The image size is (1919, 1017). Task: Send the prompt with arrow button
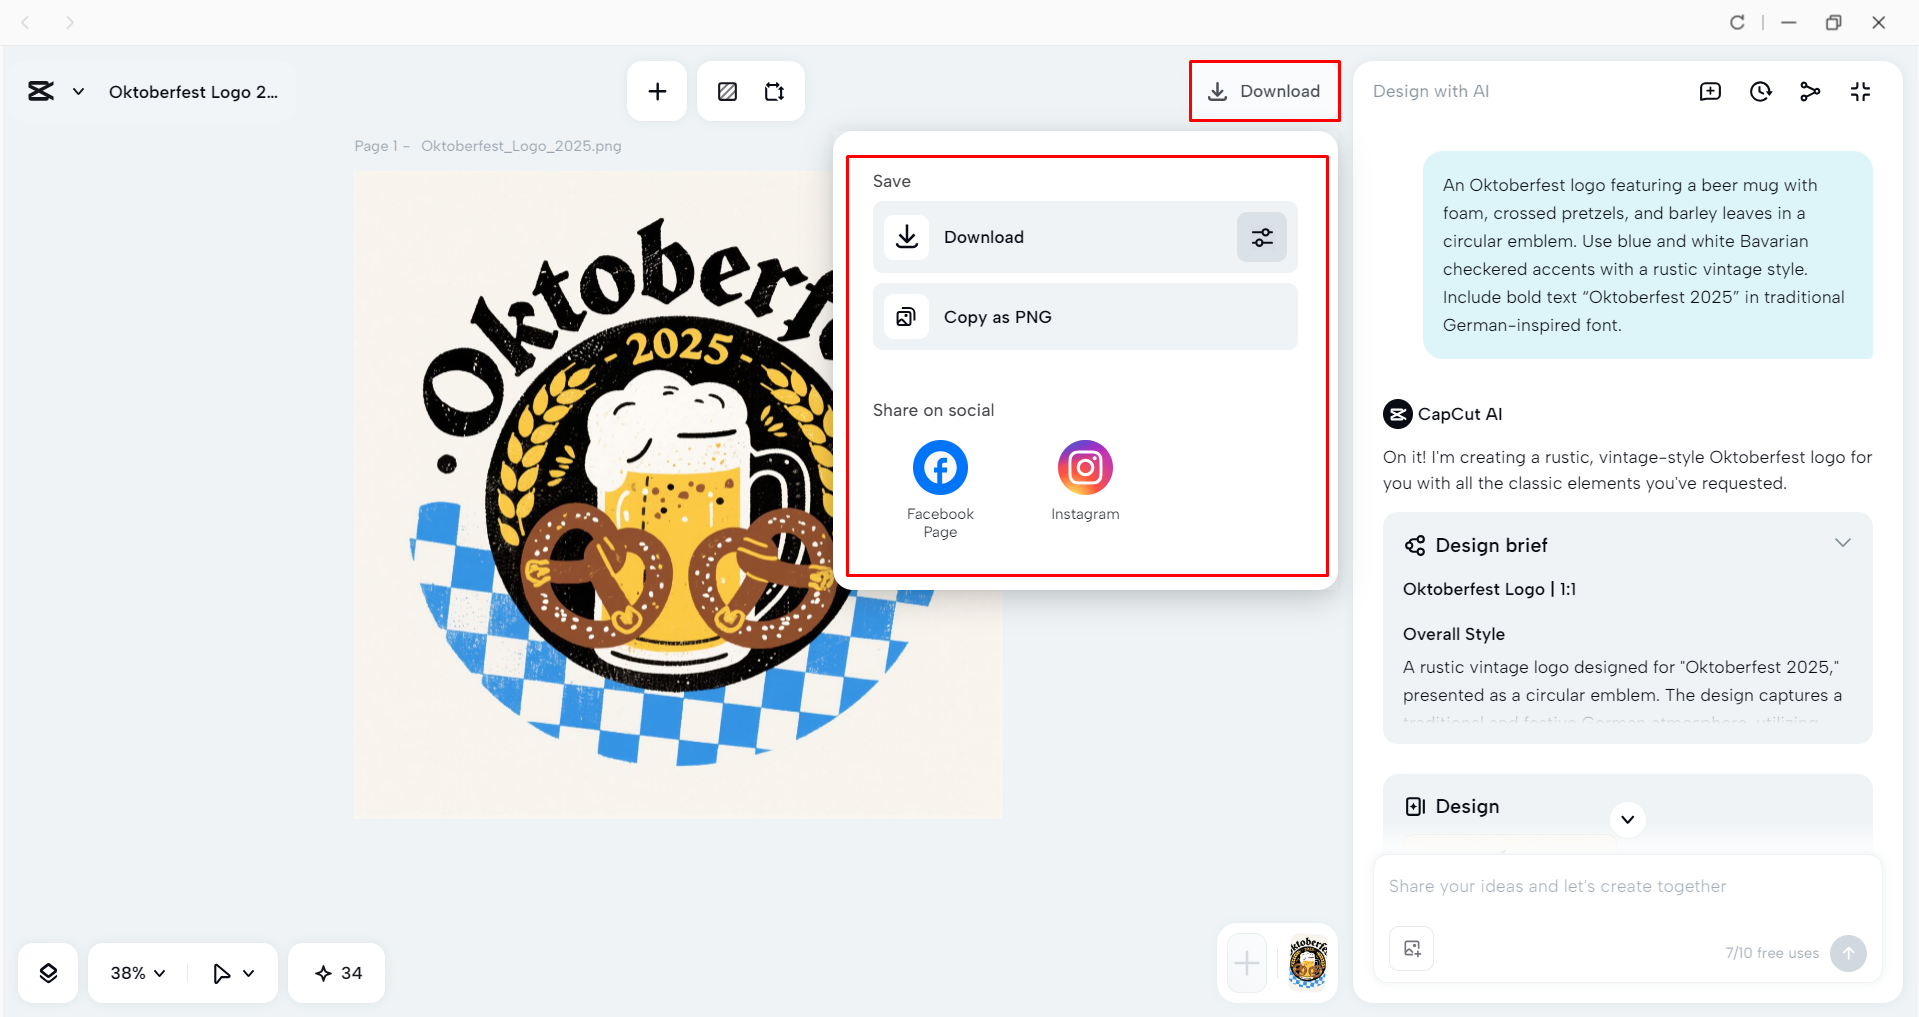1848,953
